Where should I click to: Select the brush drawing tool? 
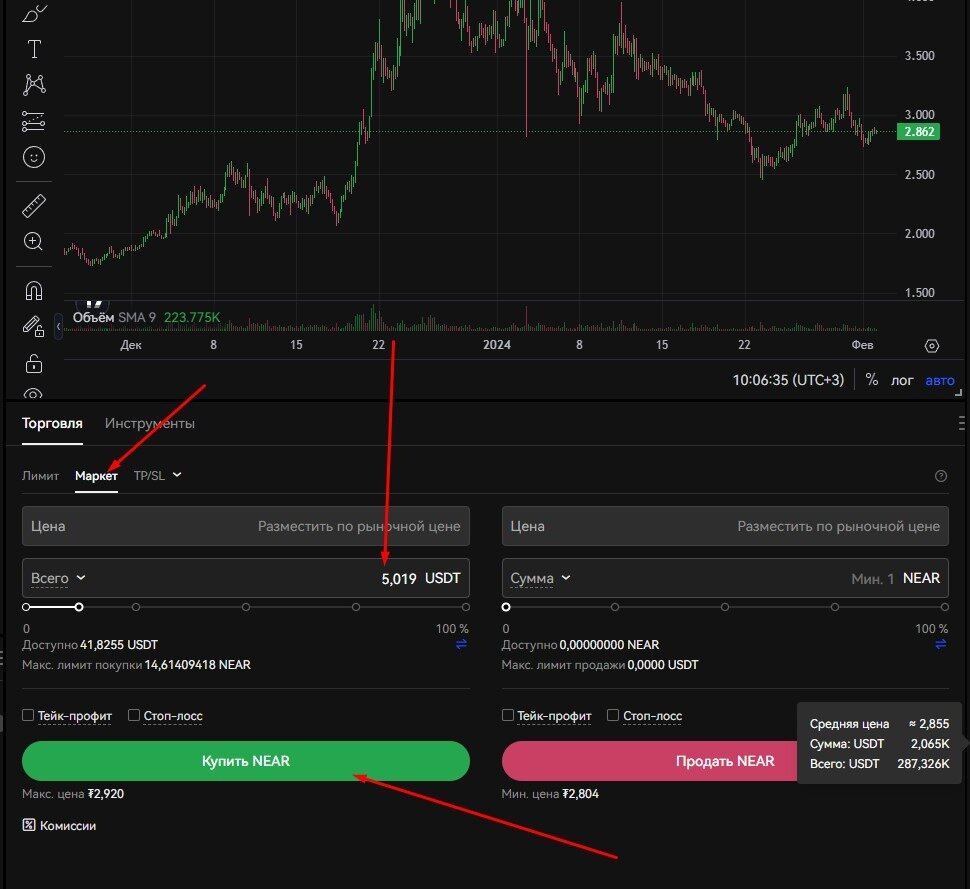34,12
